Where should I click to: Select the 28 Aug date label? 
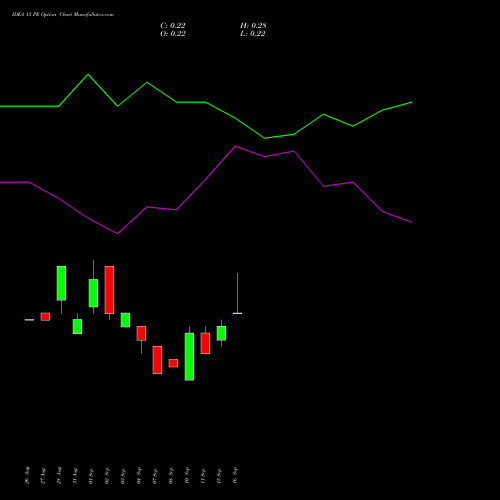(59, 475)
